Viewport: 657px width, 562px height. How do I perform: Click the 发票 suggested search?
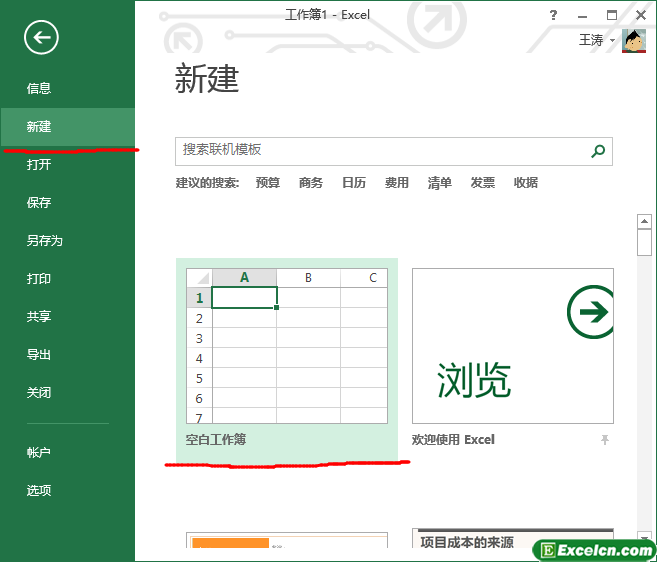pos(482,183)
